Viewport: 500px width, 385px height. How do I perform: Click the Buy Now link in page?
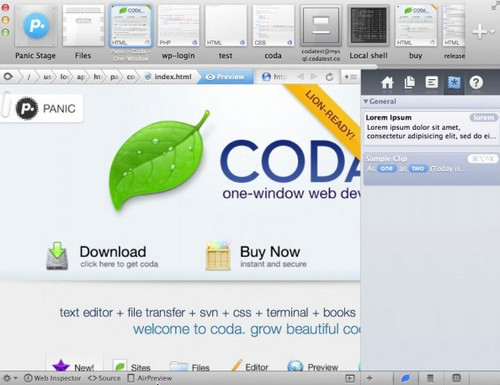click(x=256, y=256)
